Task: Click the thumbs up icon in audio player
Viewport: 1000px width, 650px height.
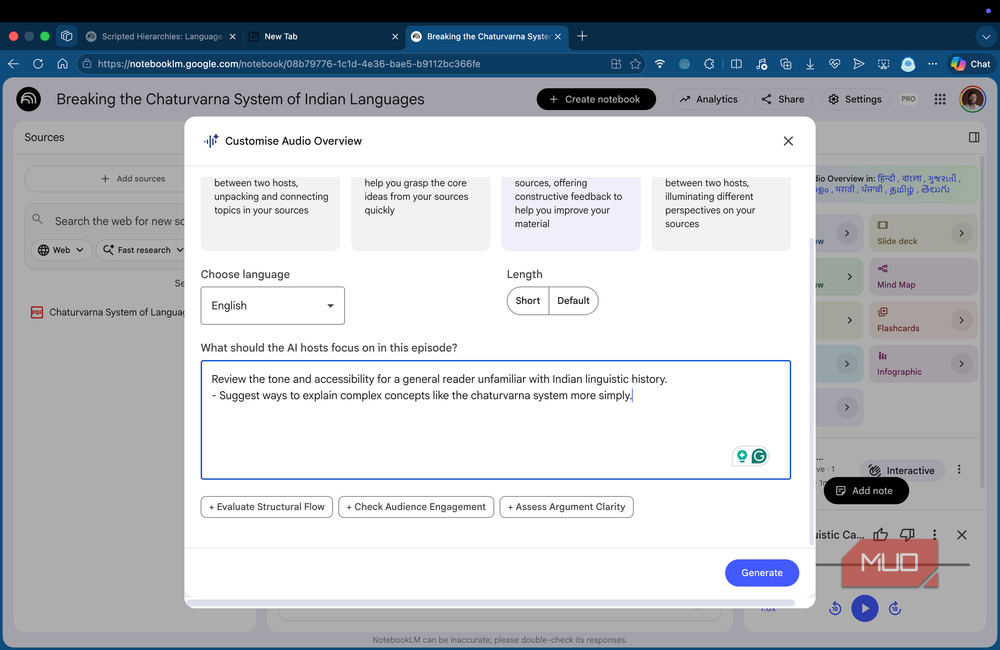Action: (881, 535)
